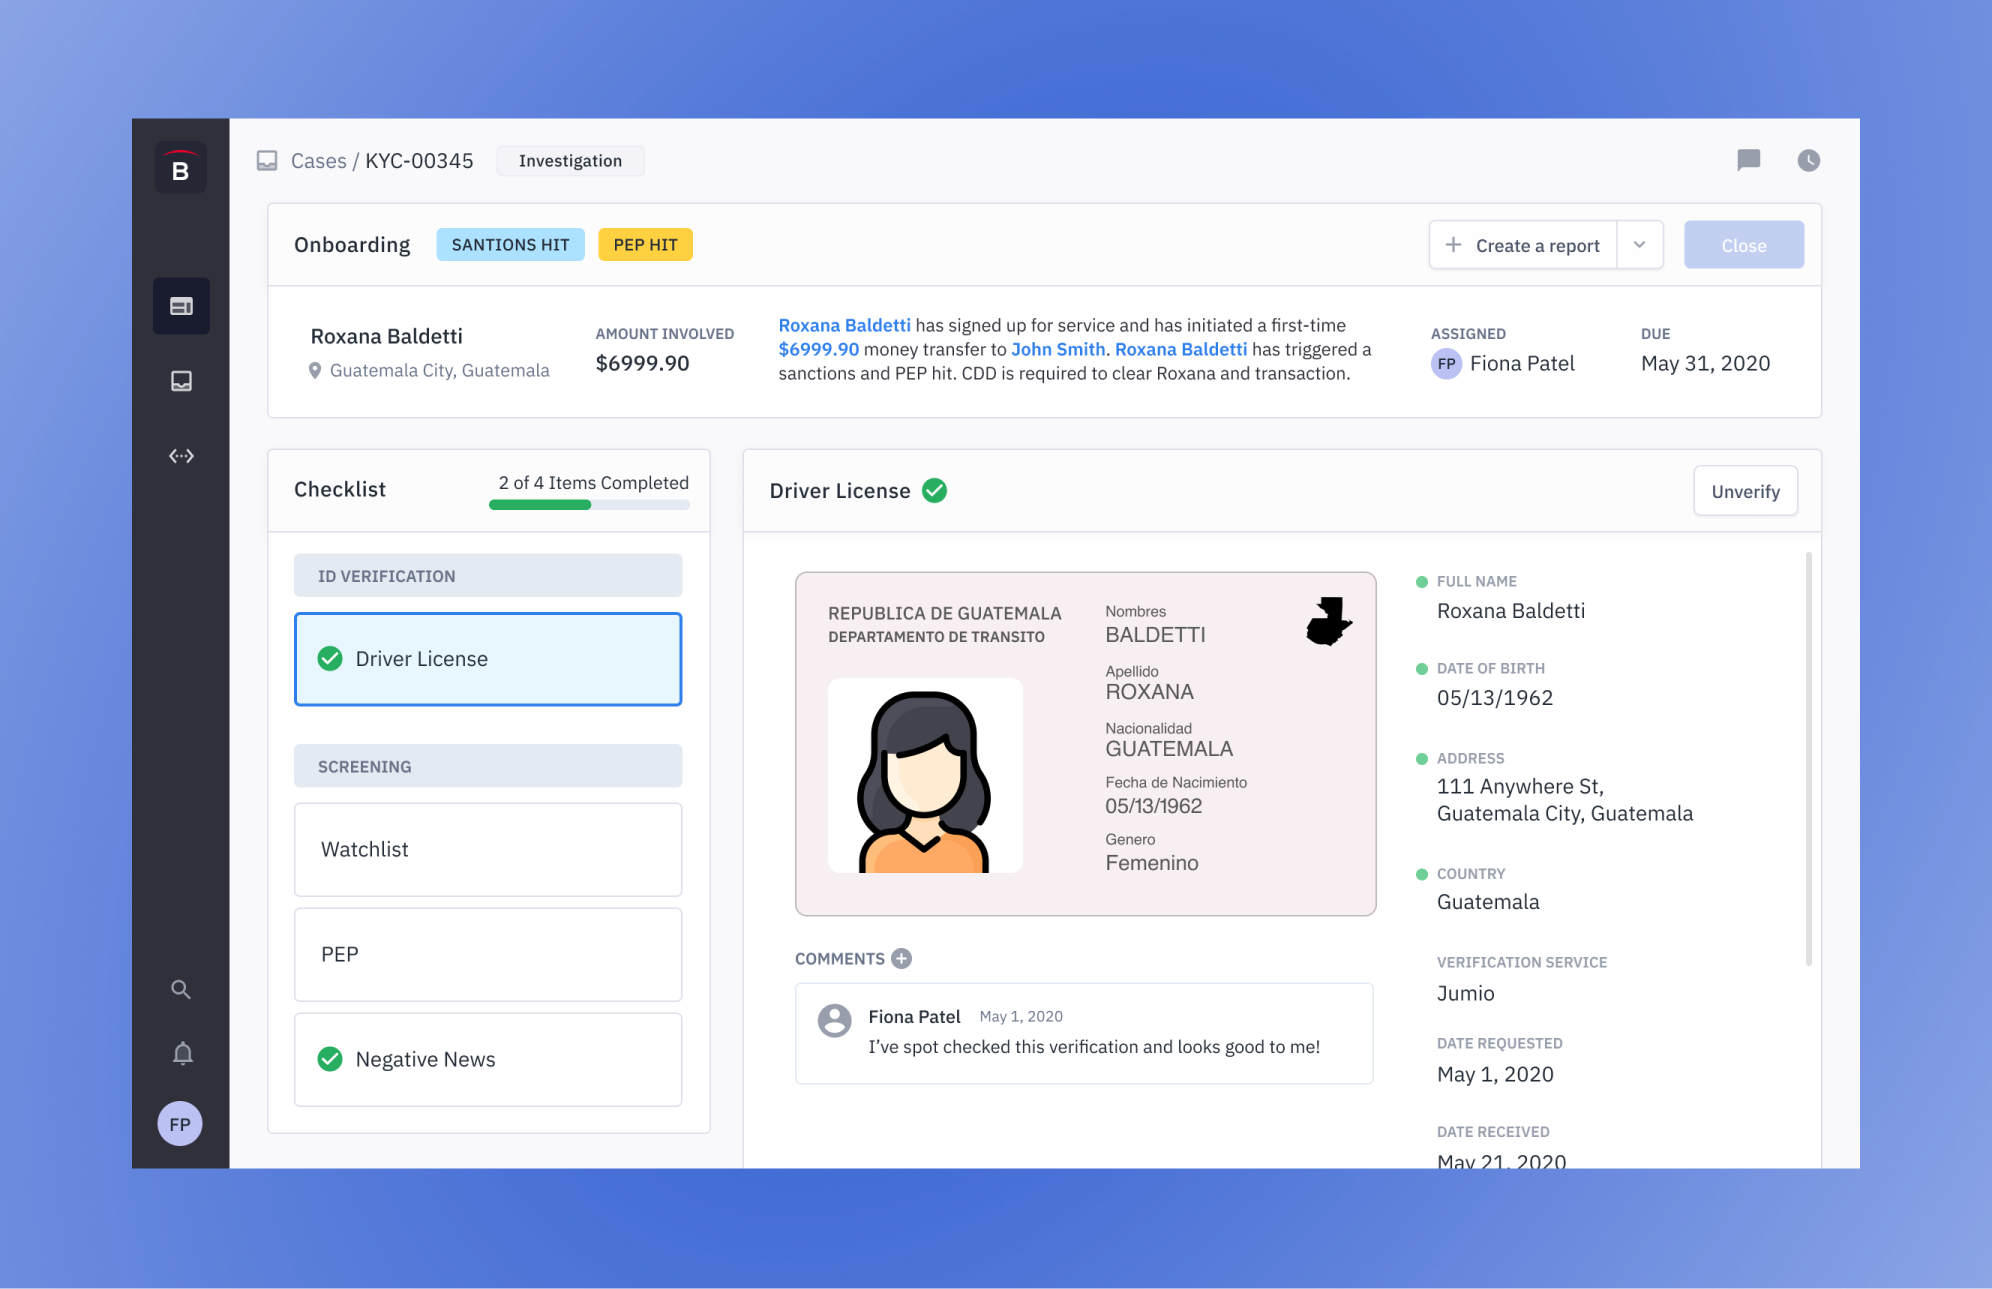The width and height of the screenshot is (1992, 1289).
Task: Open the PEP screening item
Action: [x=488, y=954]
